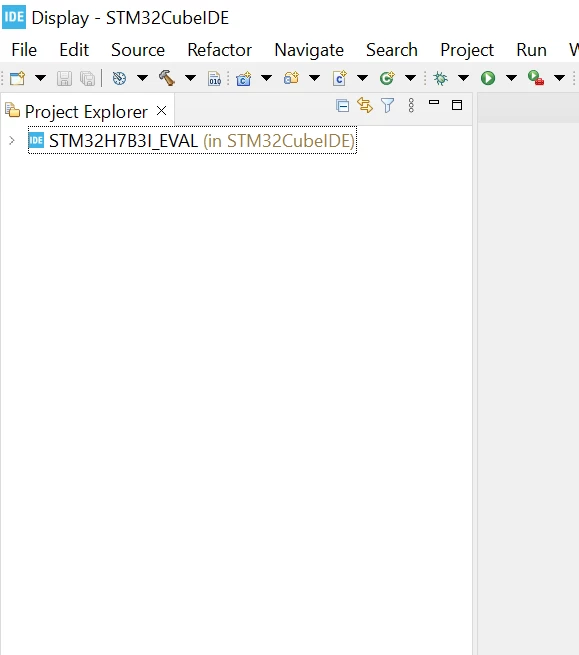Click the Save icon in toolbar
This screenshot has height=655, width=579.
[x=64, y=79]
